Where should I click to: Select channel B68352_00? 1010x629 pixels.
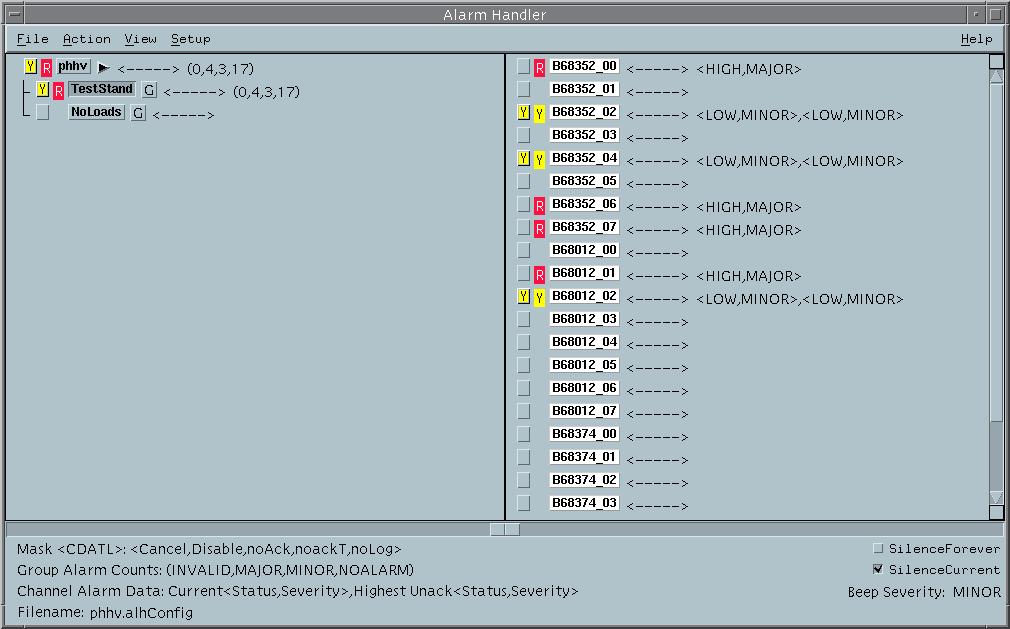[584, 66]
